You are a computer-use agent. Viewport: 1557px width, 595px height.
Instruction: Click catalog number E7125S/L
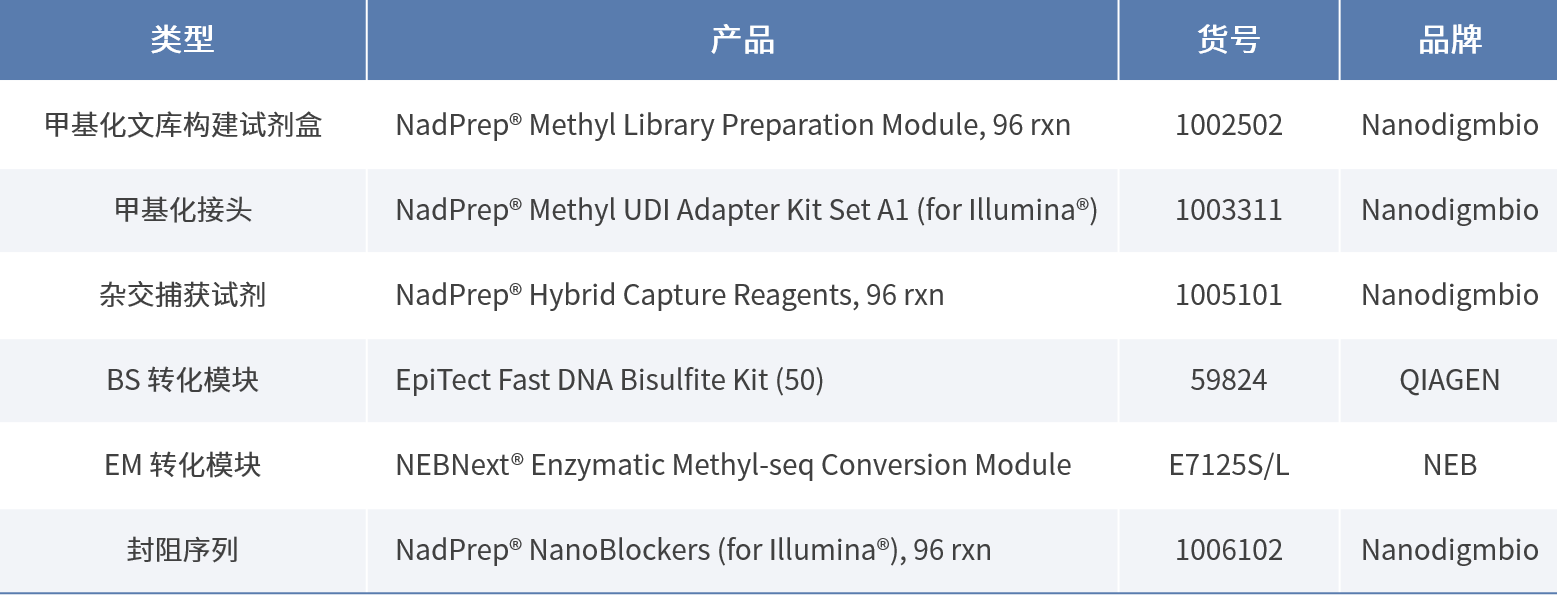coord(1228,465)
